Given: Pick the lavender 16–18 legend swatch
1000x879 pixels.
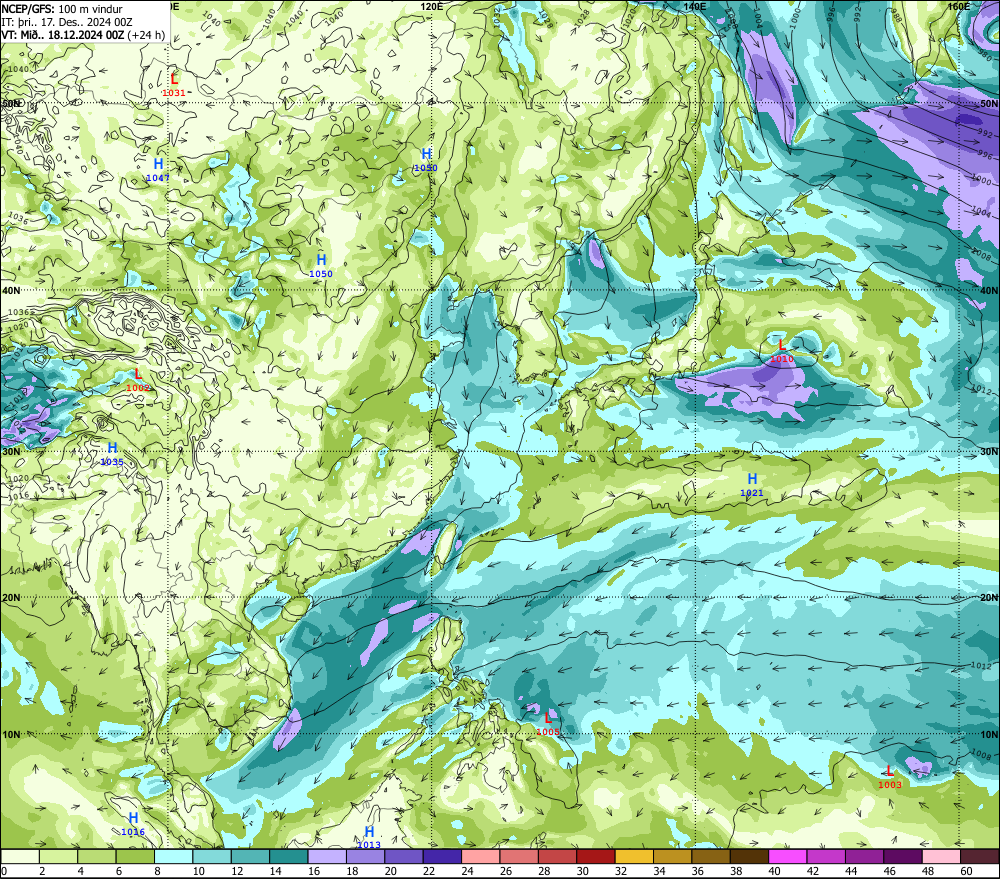Looking at the screenshot, I should point(327,856).
